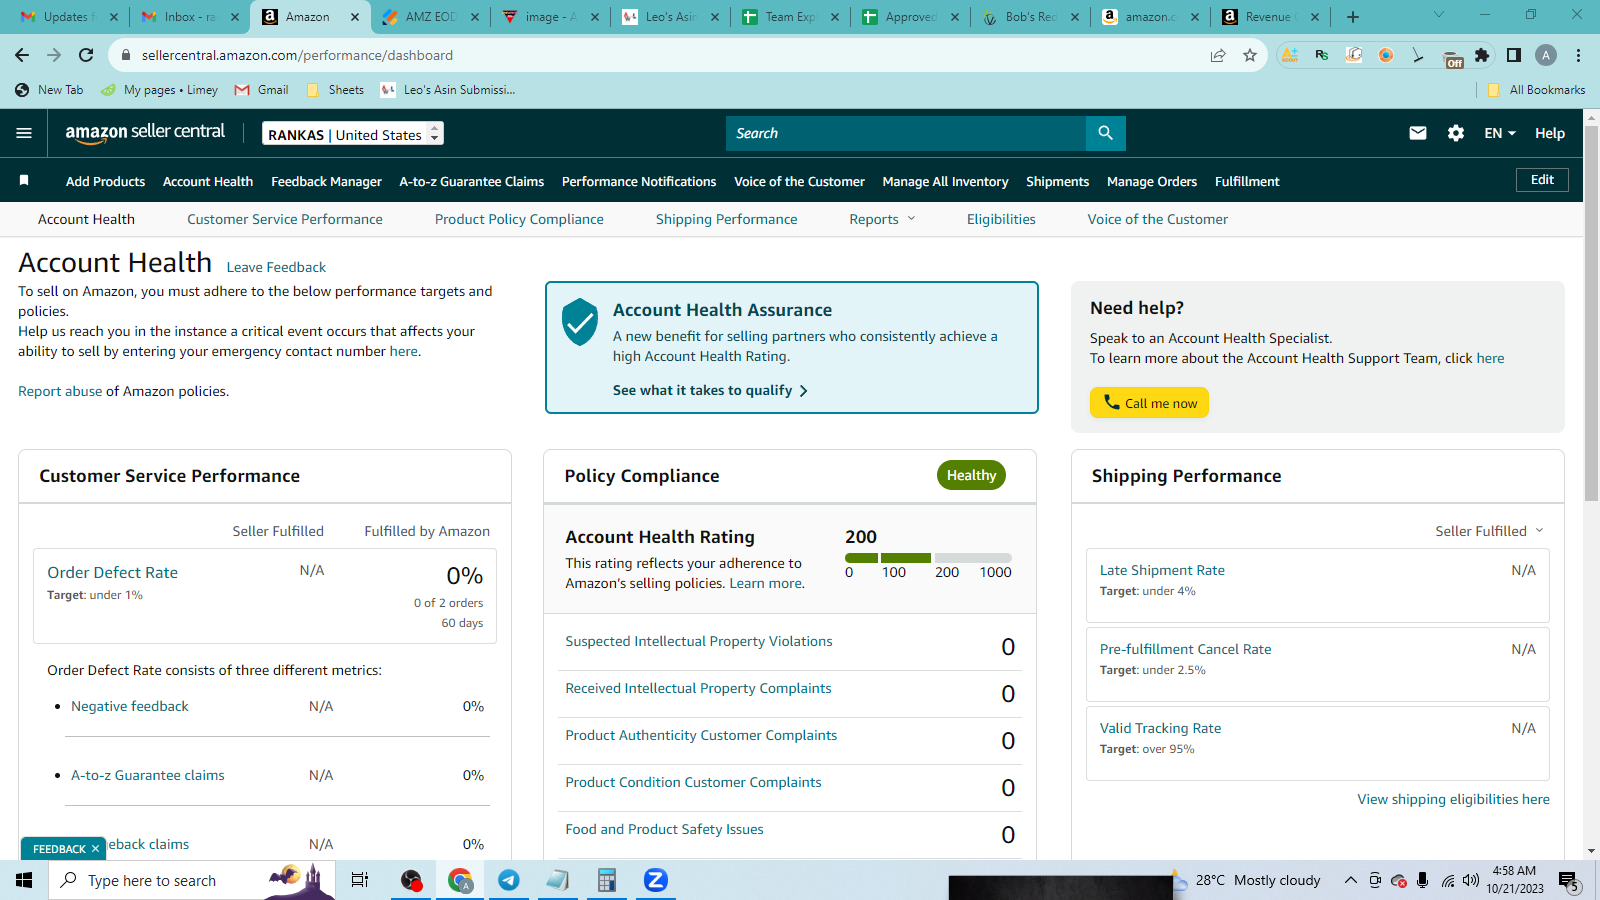Click the Leave Feedback link

click(276, 267)
